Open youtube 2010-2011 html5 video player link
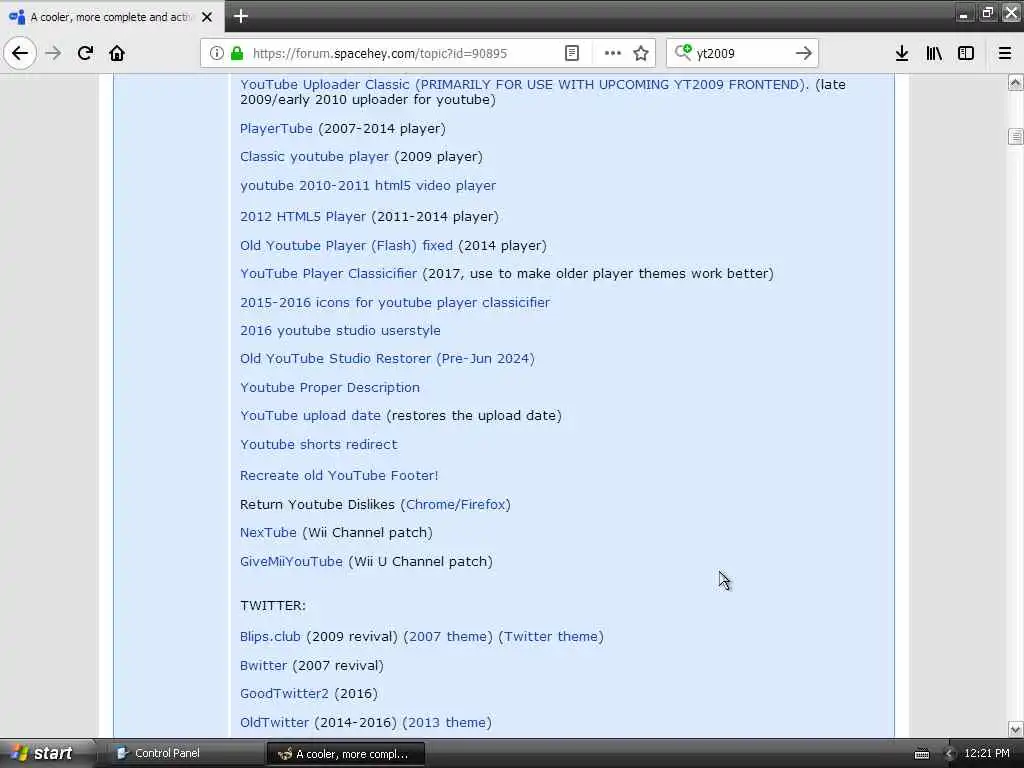 tap(368, 185)
